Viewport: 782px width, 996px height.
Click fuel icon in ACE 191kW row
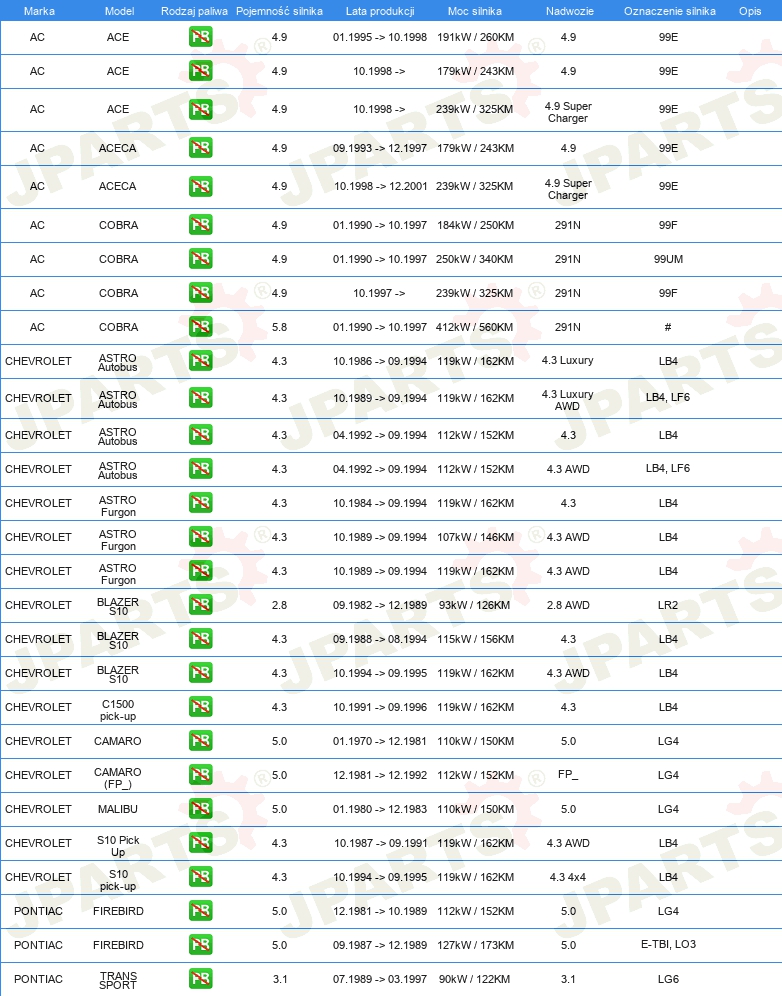tap(200, 37)
